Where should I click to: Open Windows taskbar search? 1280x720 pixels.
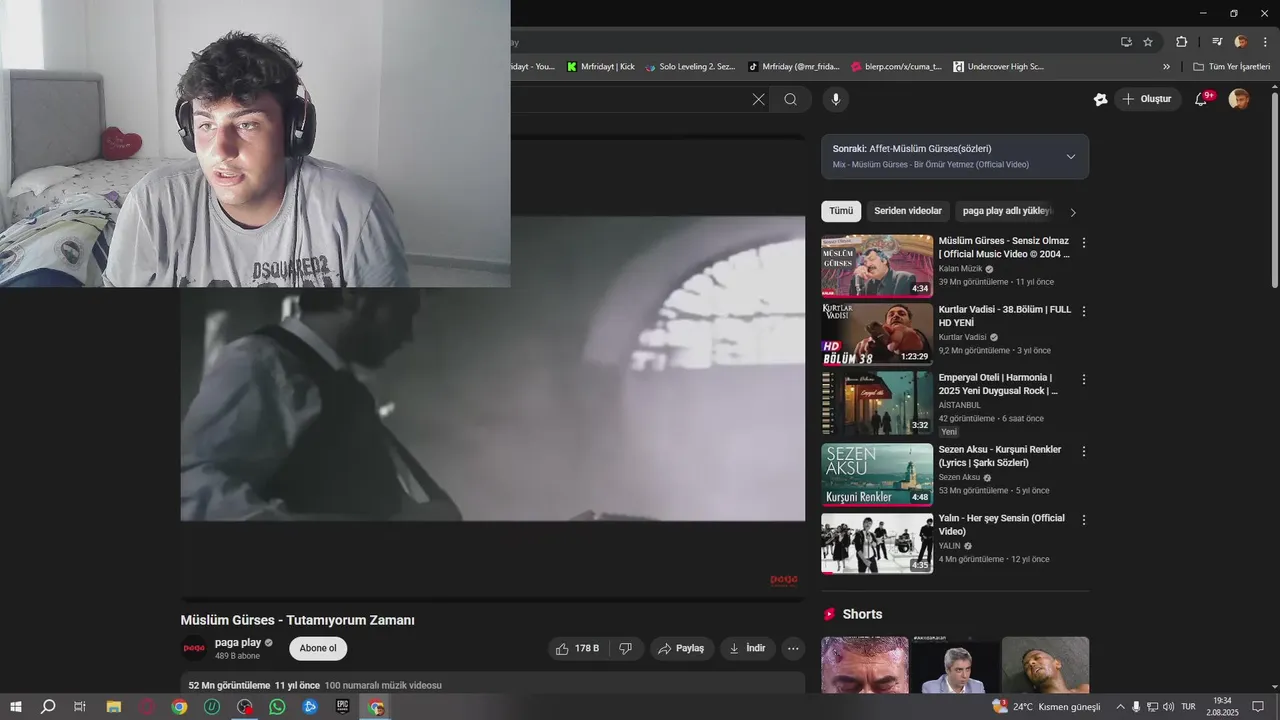(48, 707)
